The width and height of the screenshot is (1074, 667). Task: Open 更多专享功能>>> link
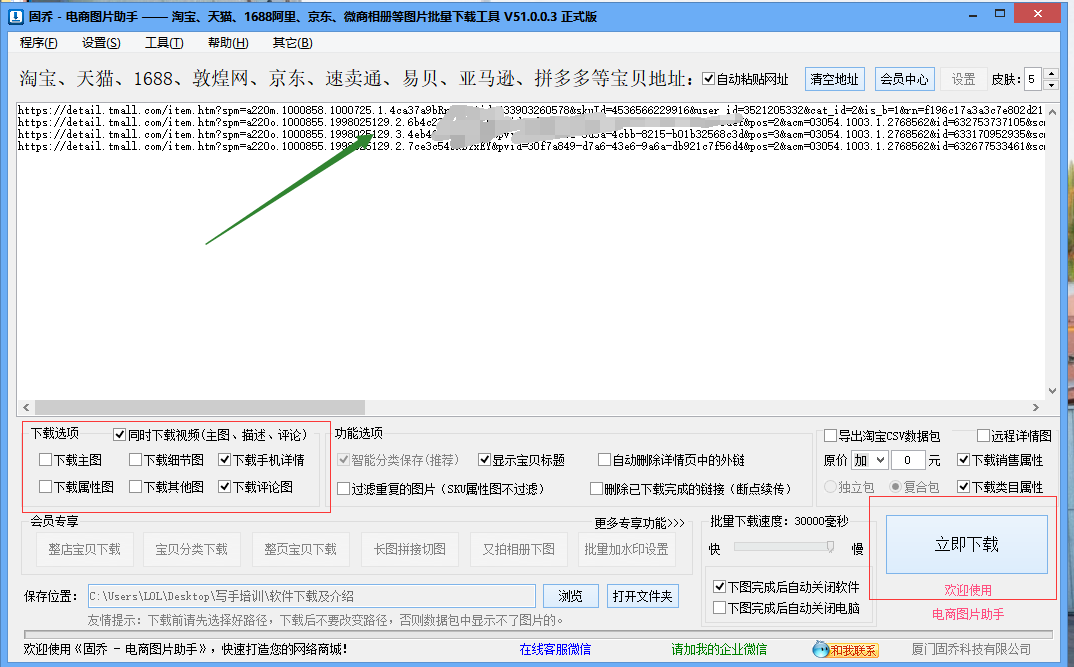640,523
